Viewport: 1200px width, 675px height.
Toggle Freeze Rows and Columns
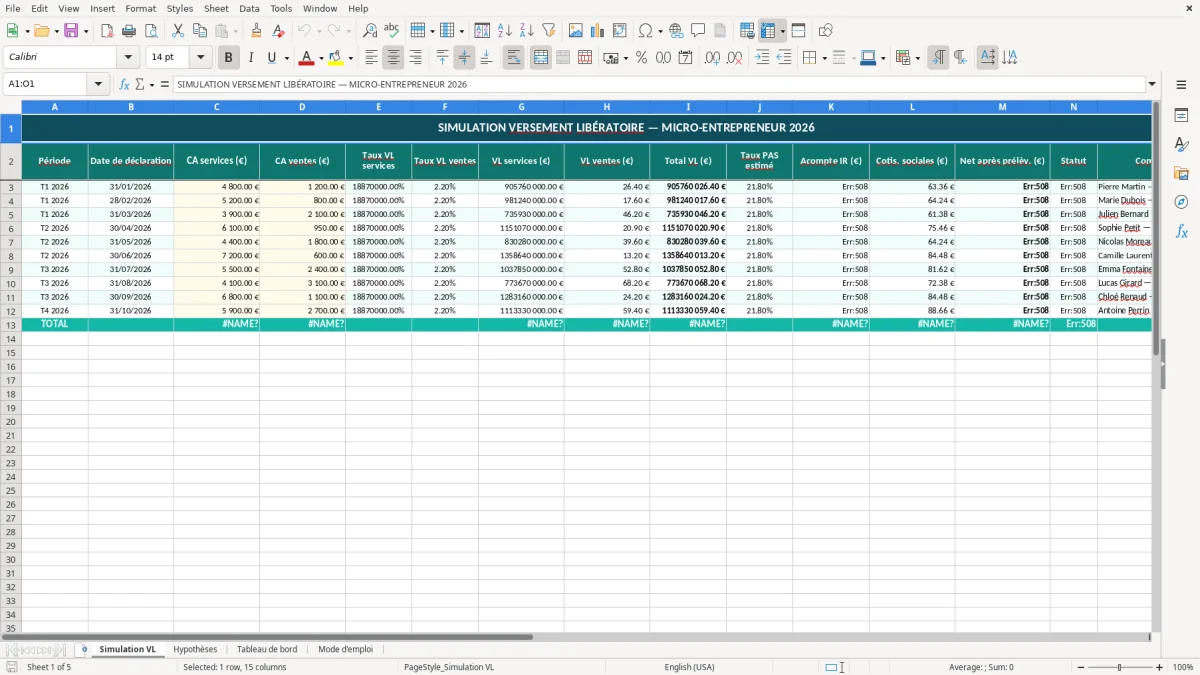(x=768, y=31)
